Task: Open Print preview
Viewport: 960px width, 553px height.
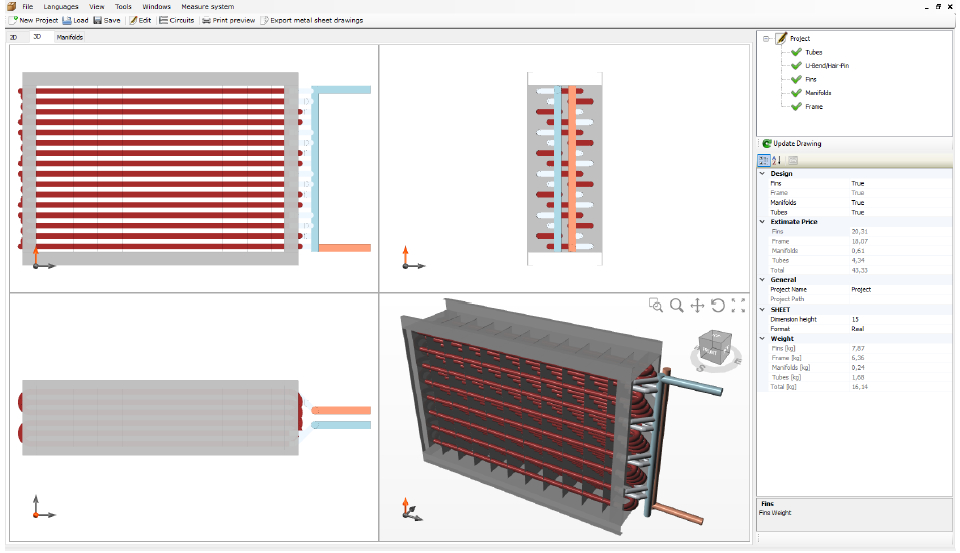Action: coord(228,20)
